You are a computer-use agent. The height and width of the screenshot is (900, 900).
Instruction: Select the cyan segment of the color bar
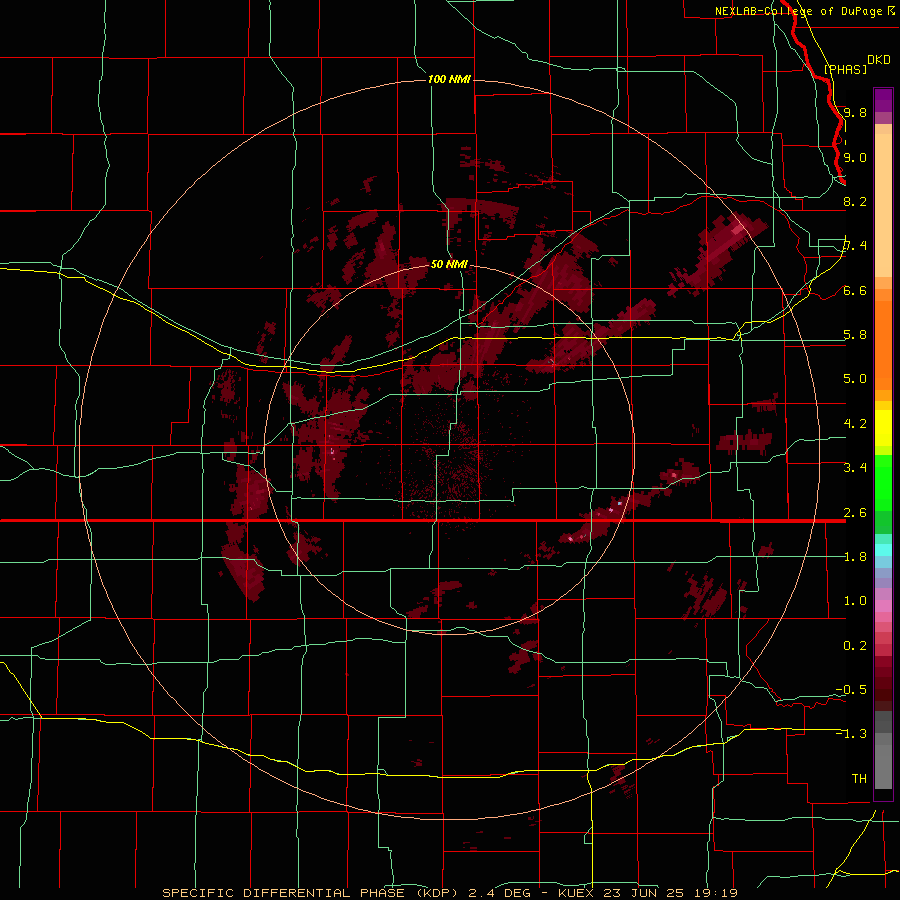[883, 550]
